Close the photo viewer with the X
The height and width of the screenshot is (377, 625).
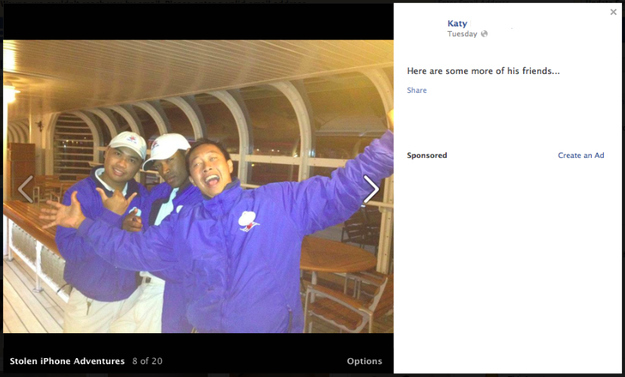click(x=613, y=12)
